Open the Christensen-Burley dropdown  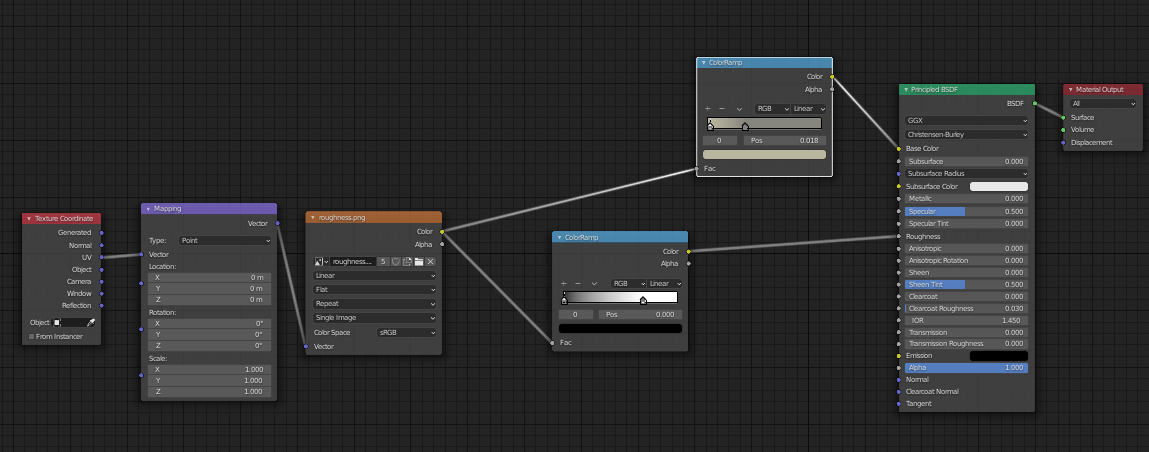(967, 135)
